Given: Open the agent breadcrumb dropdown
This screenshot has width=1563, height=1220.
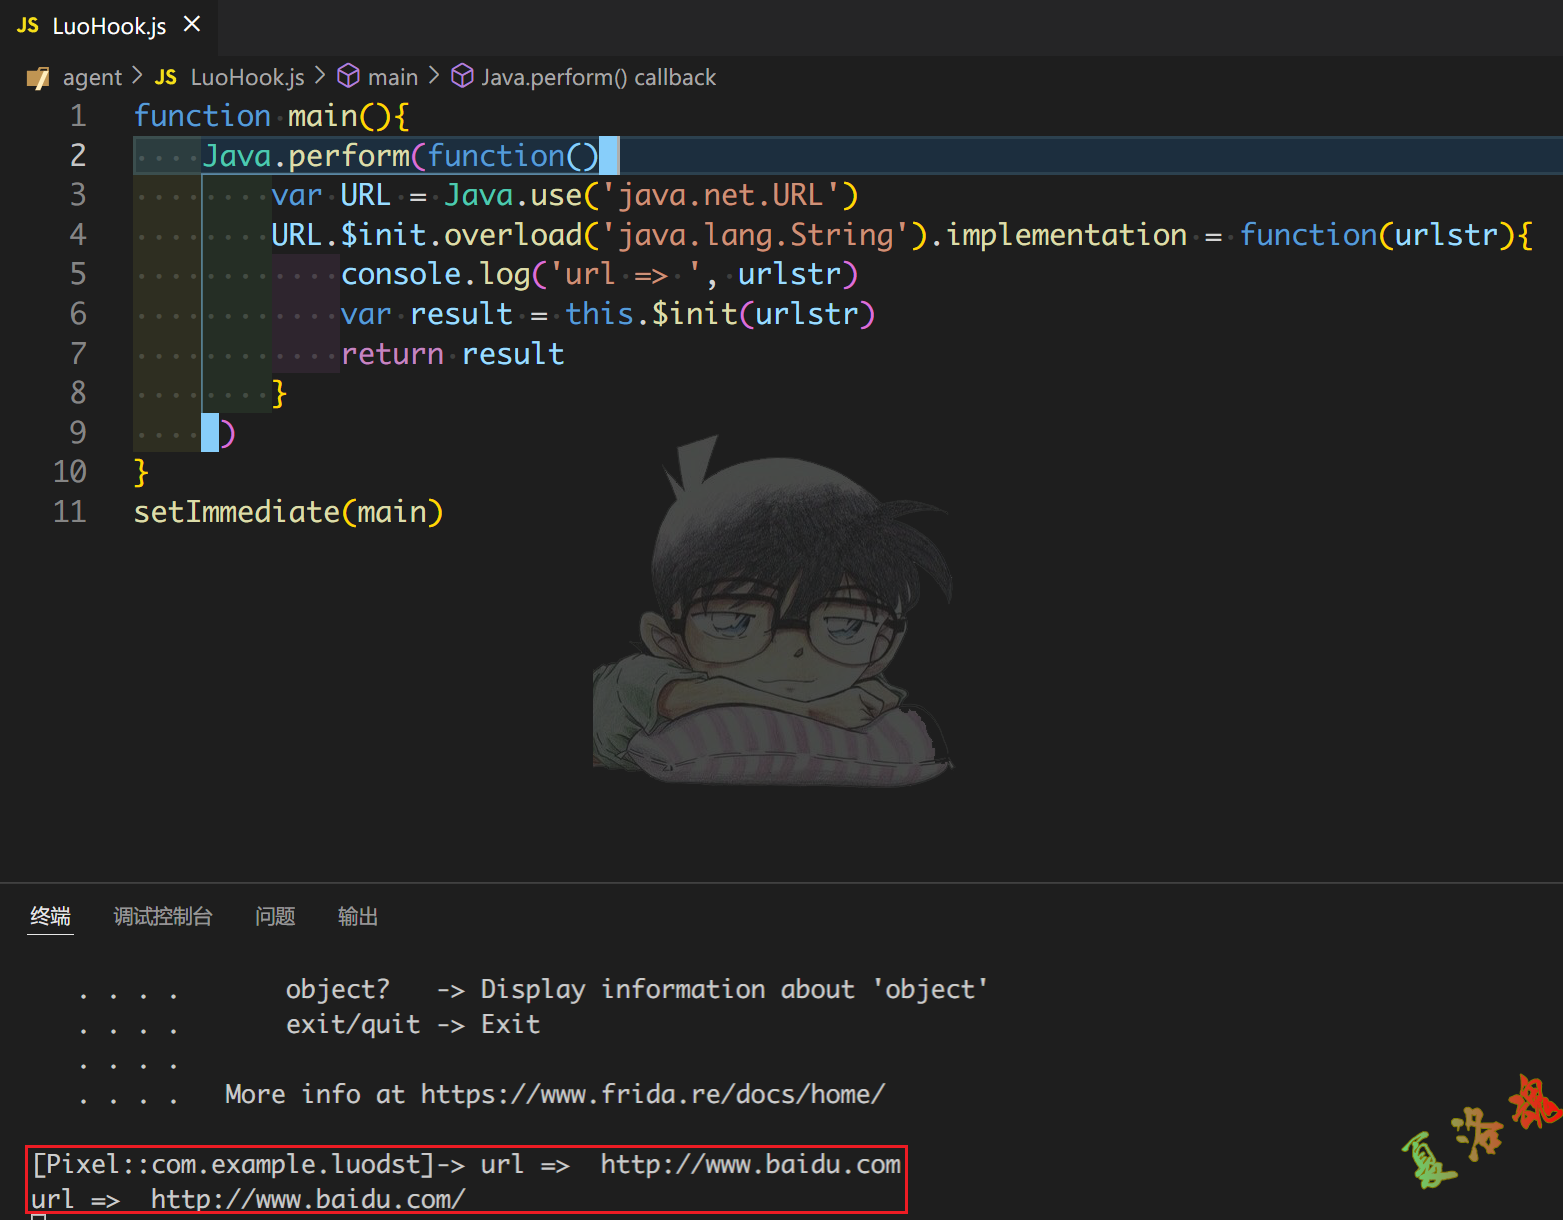Looking at the screenshot, I should tap(92, 77).
